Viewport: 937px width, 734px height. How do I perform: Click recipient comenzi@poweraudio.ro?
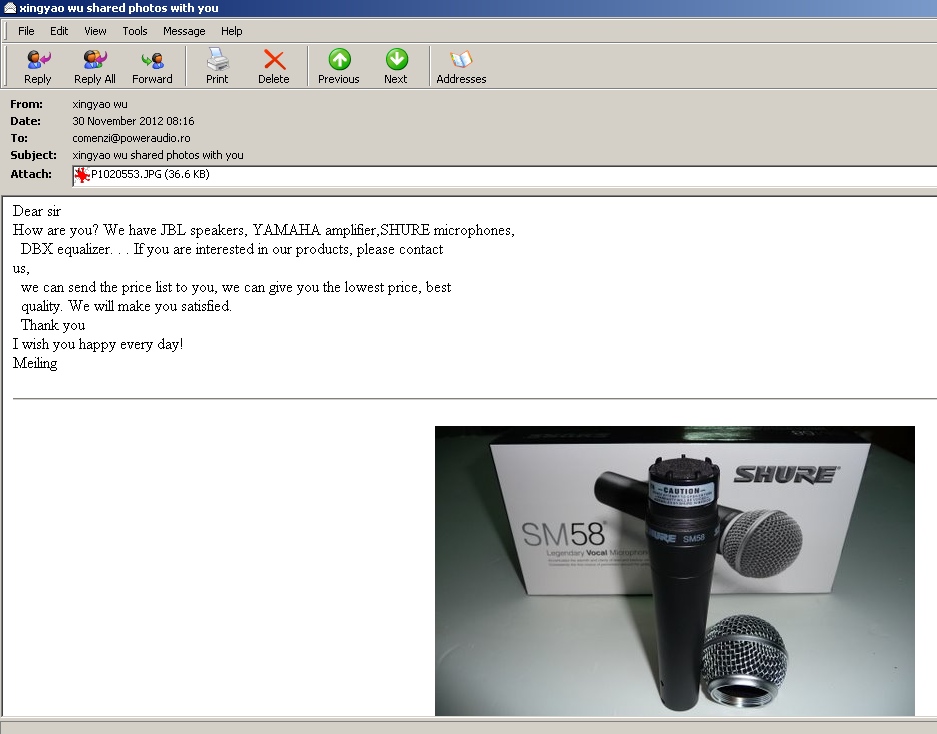coord(131,138)
